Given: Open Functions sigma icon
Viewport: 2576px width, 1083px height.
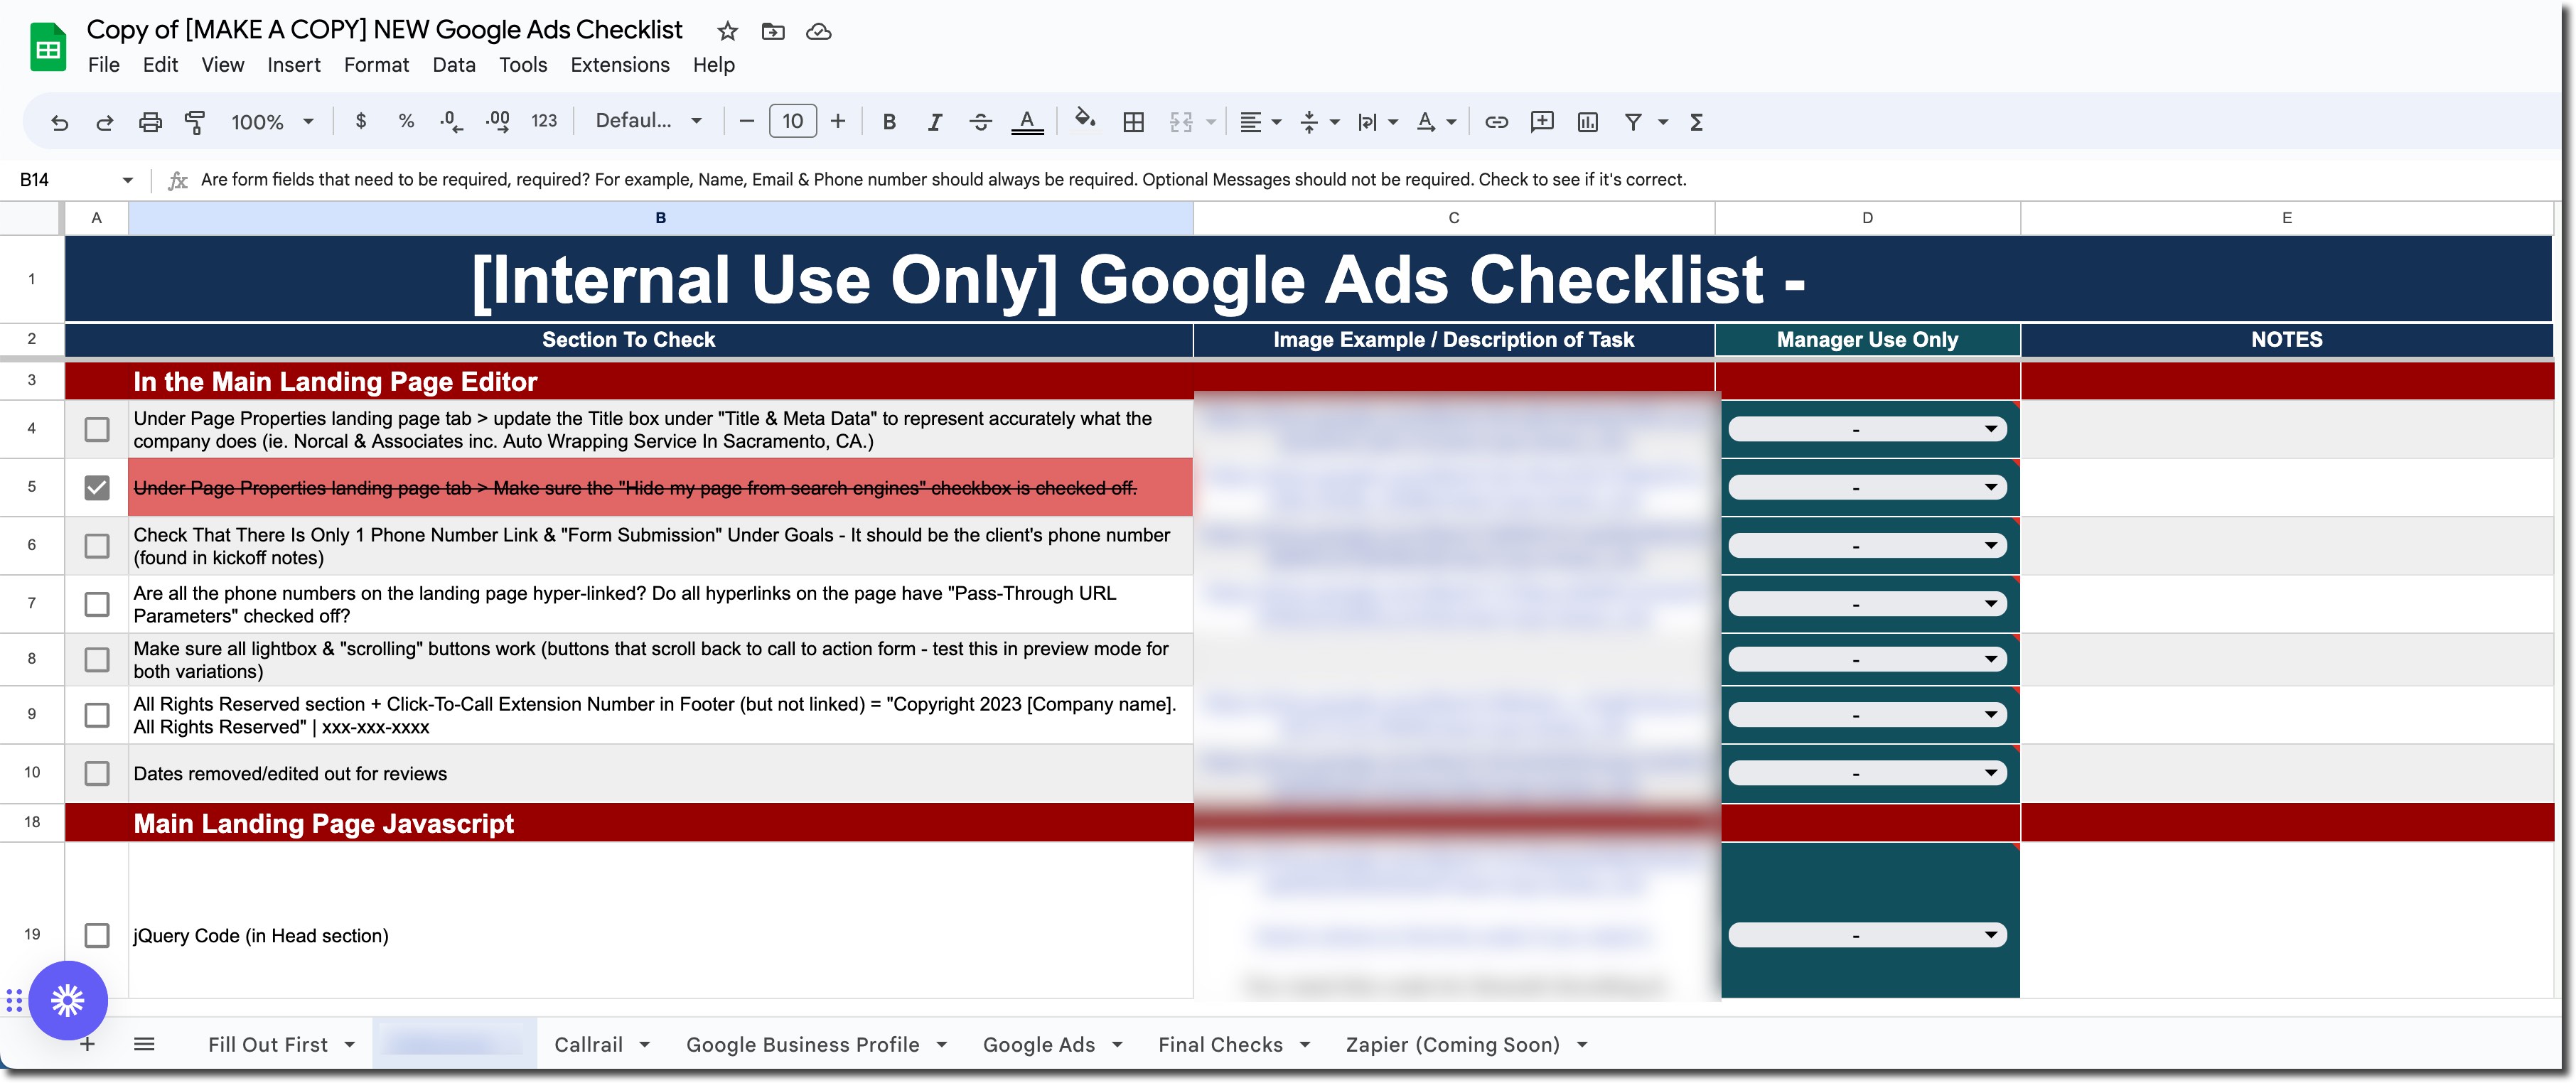Looking at the screenshot, I should pos(1696,122).
